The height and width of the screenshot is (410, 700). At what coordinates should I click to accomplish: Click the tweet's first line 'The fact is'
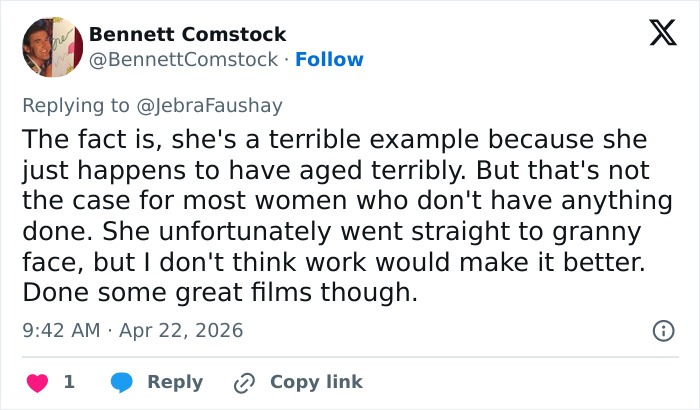78,139
